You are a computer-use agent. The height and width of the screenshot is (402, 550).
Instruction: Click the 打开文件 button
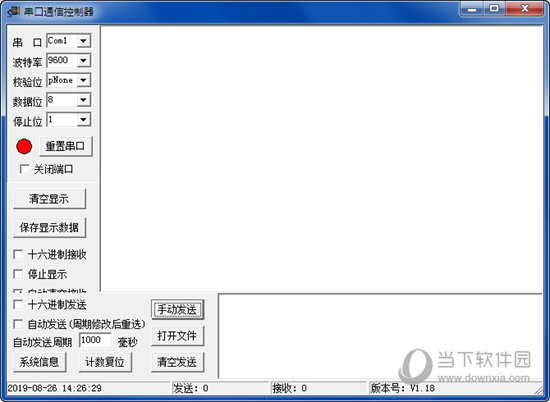point(177,336)
